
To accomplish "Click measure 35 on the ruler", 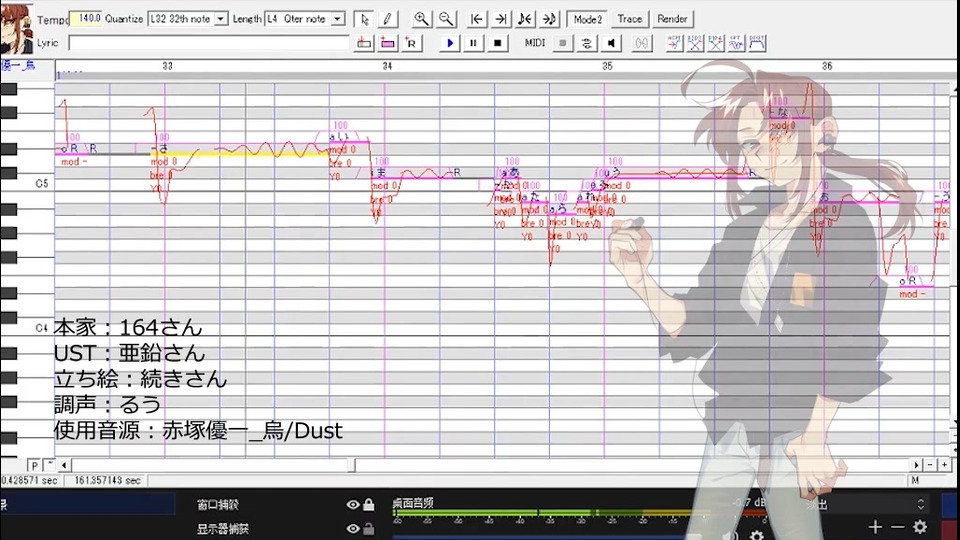I will click(607, 66).
